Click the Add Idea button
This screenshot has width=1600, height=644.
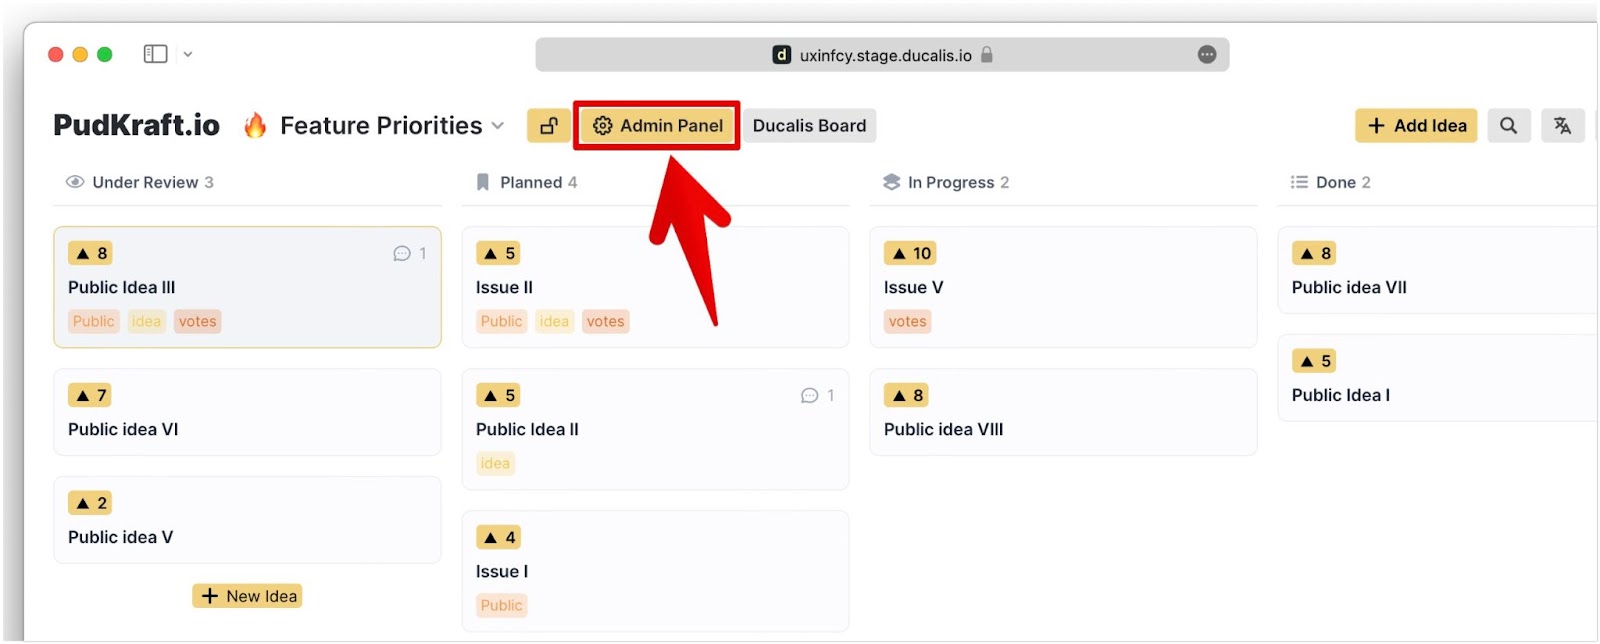[x=1416, y=126]
